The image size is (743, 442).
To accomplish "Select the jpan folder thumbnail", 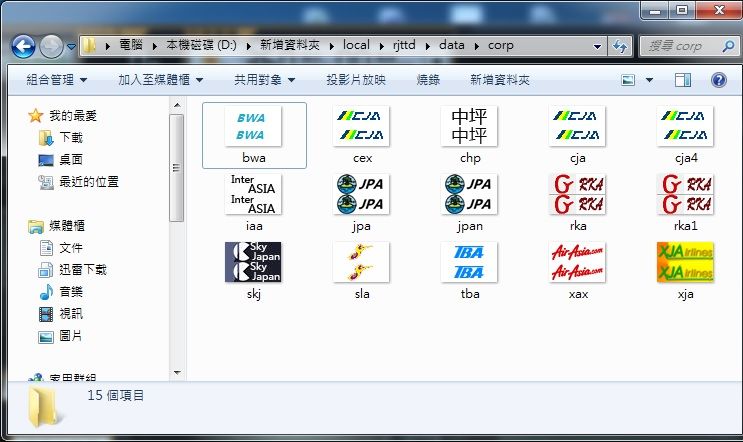I will click(470, 194).
